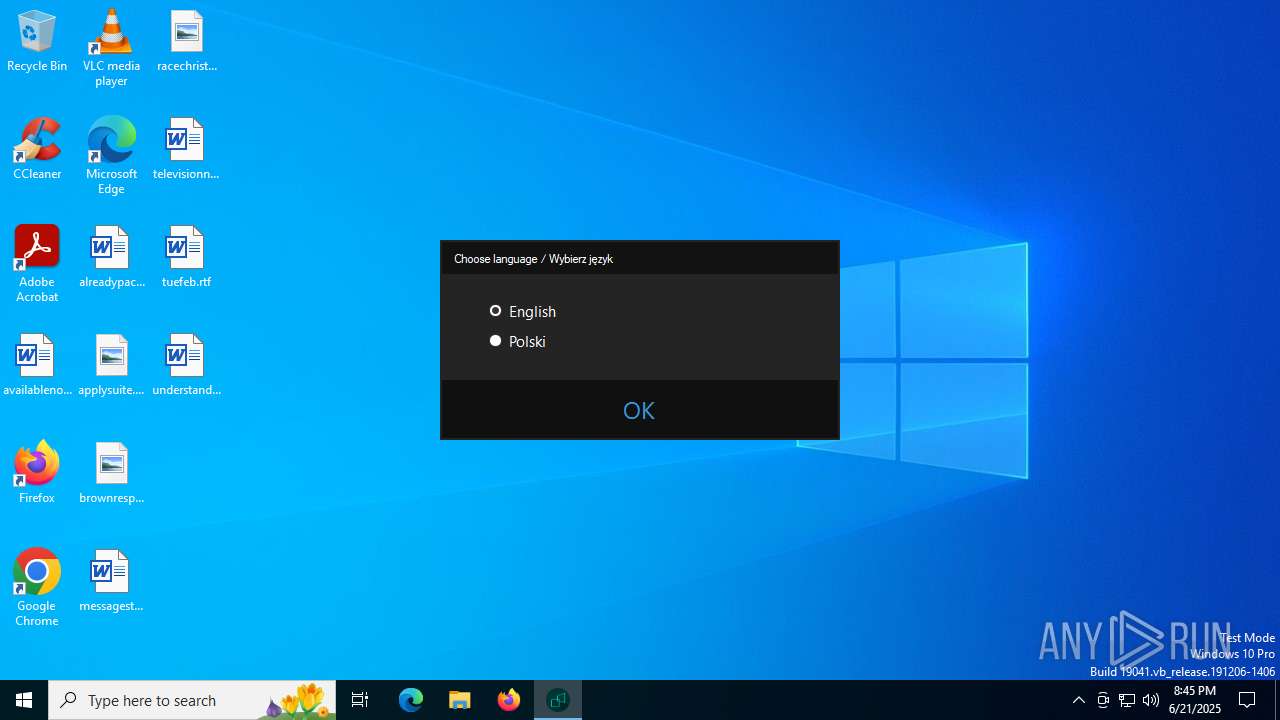
Task: Open the applysuite image file
Action: click(111, 366)
